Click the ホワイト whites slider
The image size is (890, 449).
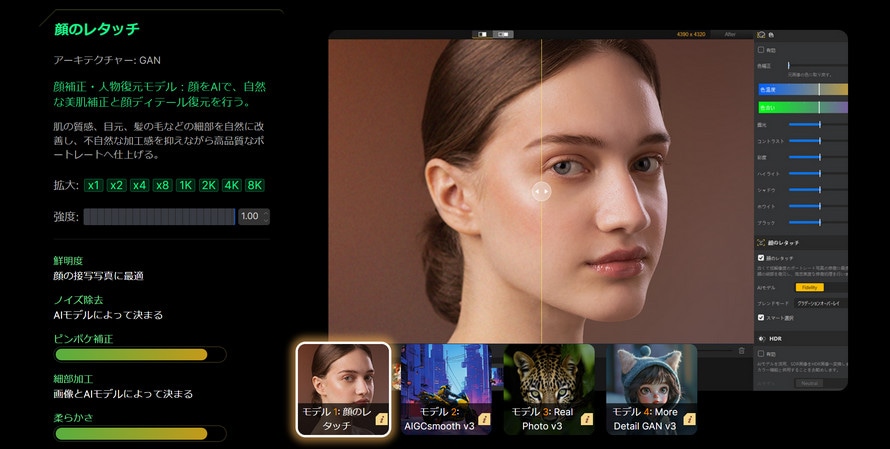point(818,207)
